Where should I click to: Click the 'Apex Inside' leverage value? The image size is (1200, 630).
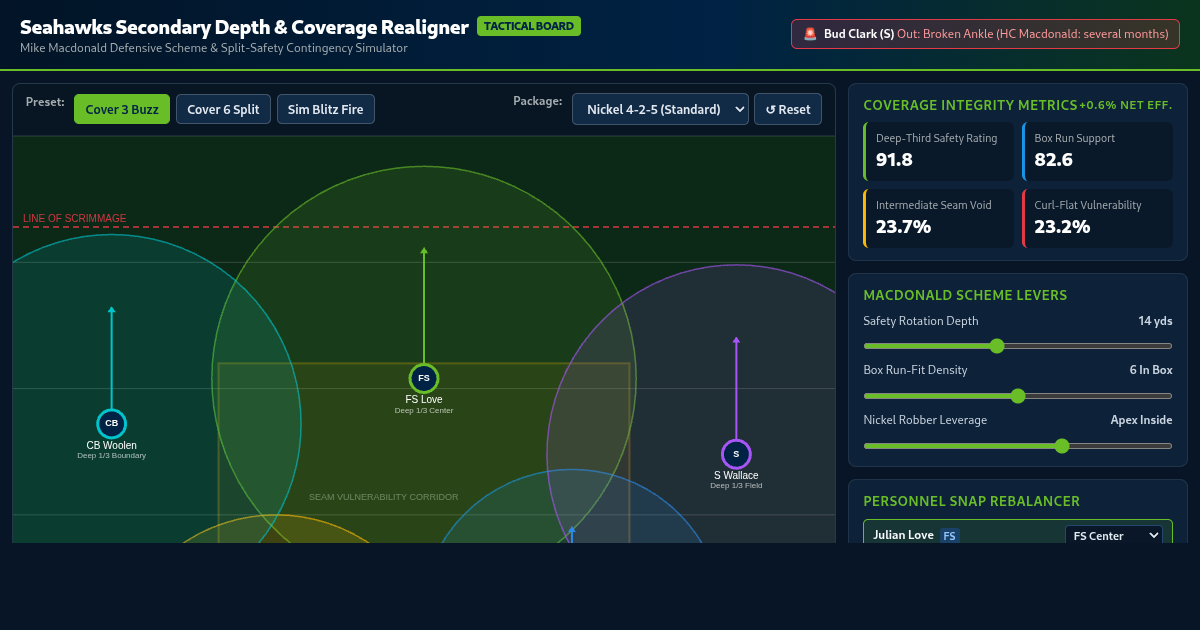point(1141,420)
